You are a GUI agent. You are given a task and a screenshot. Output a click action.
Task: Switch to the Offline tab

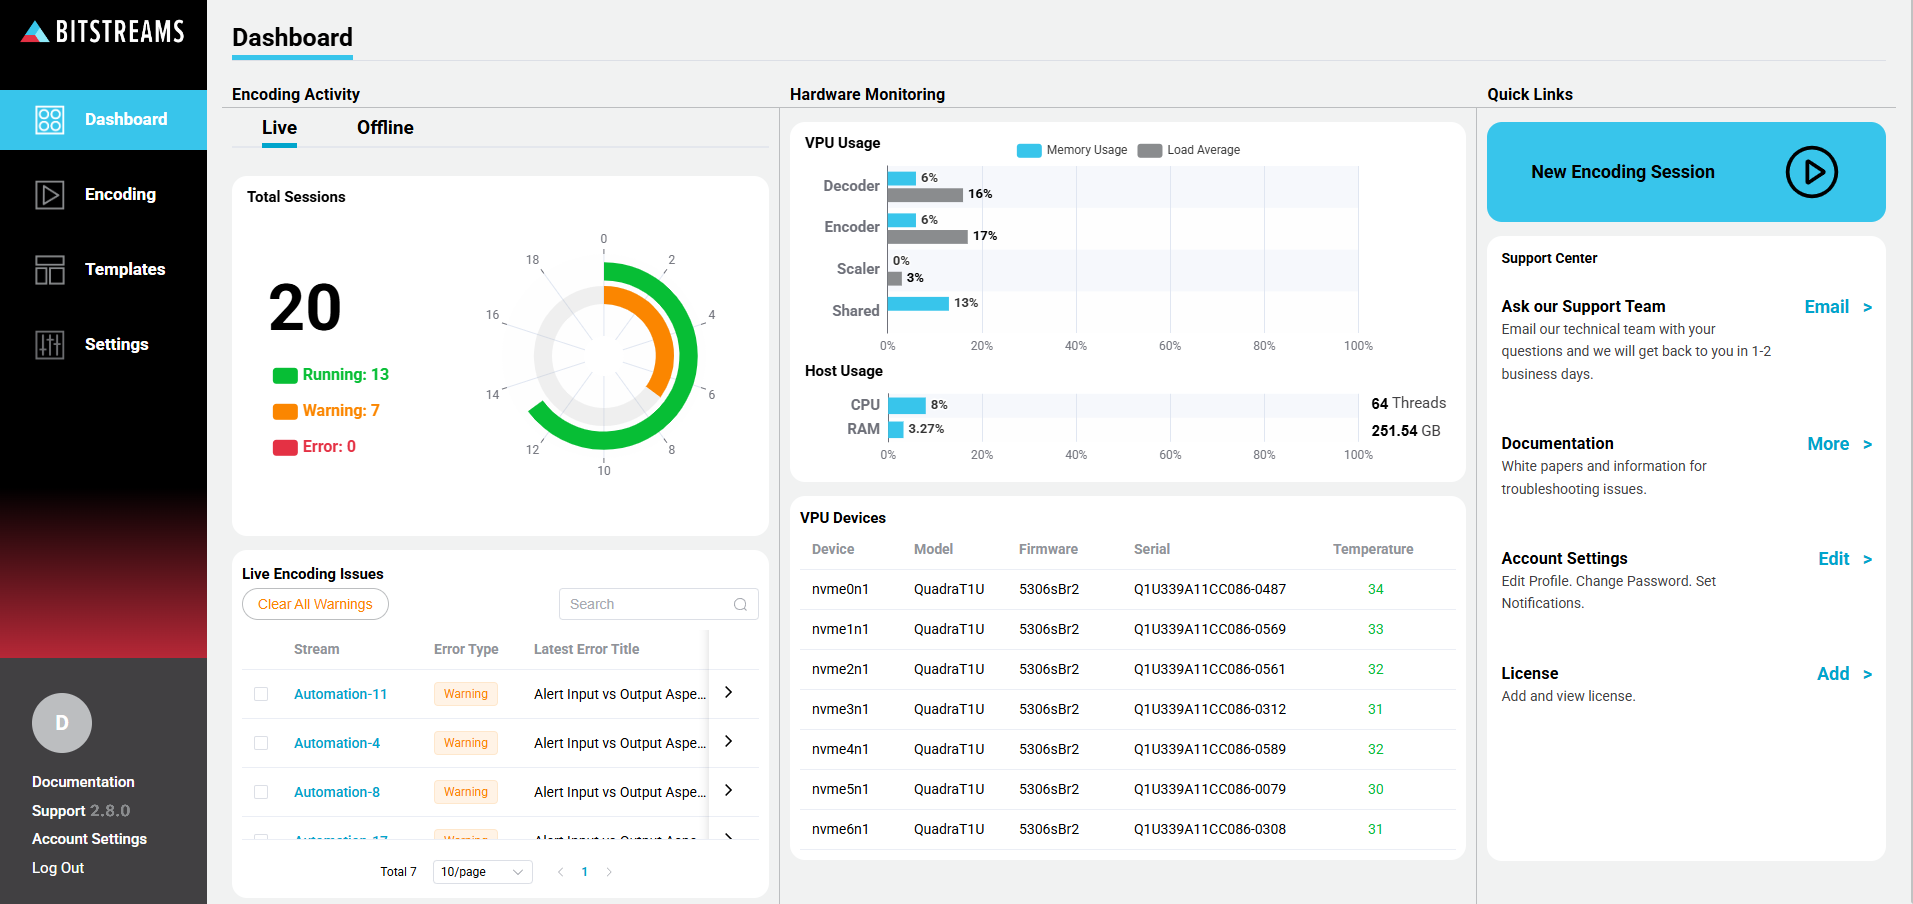(x=384, y=127)
